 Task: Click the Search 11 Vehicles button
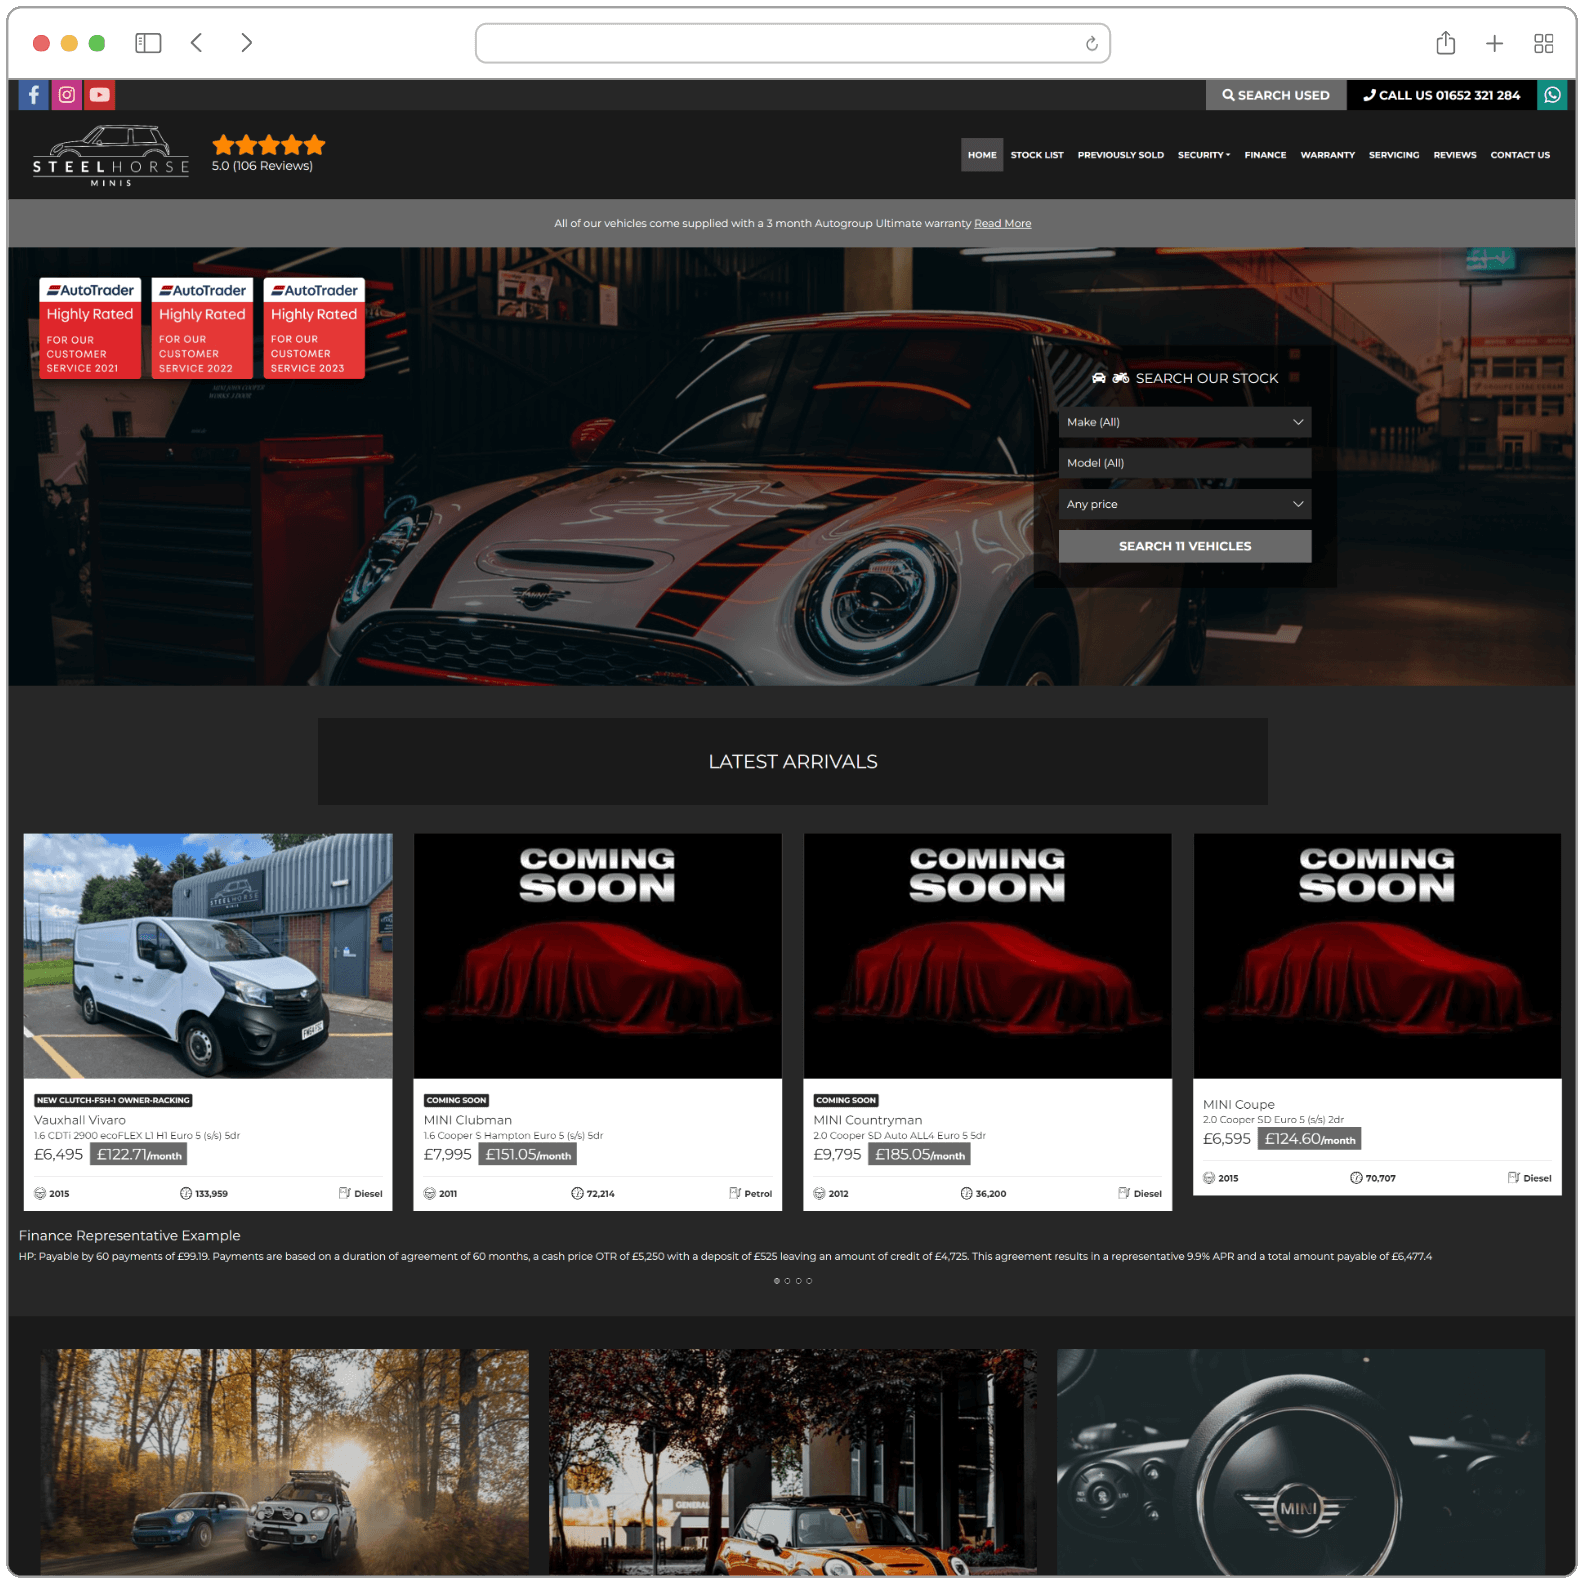click(1184, 546)
